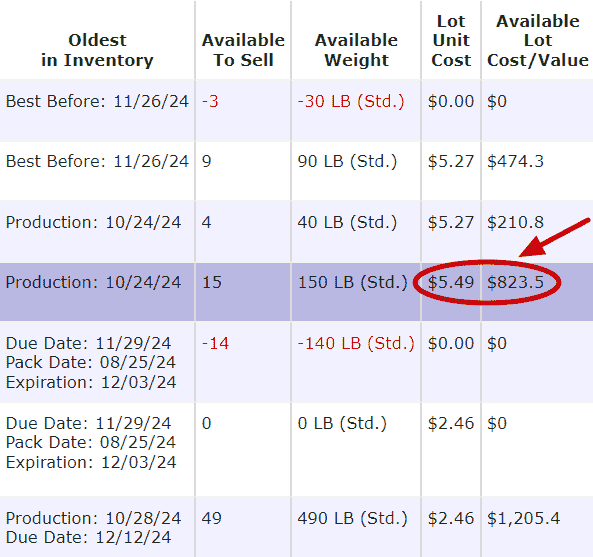Select the Lot Unit Cost header
This screenshot has width=593, height=557.
tap(451, 41)
